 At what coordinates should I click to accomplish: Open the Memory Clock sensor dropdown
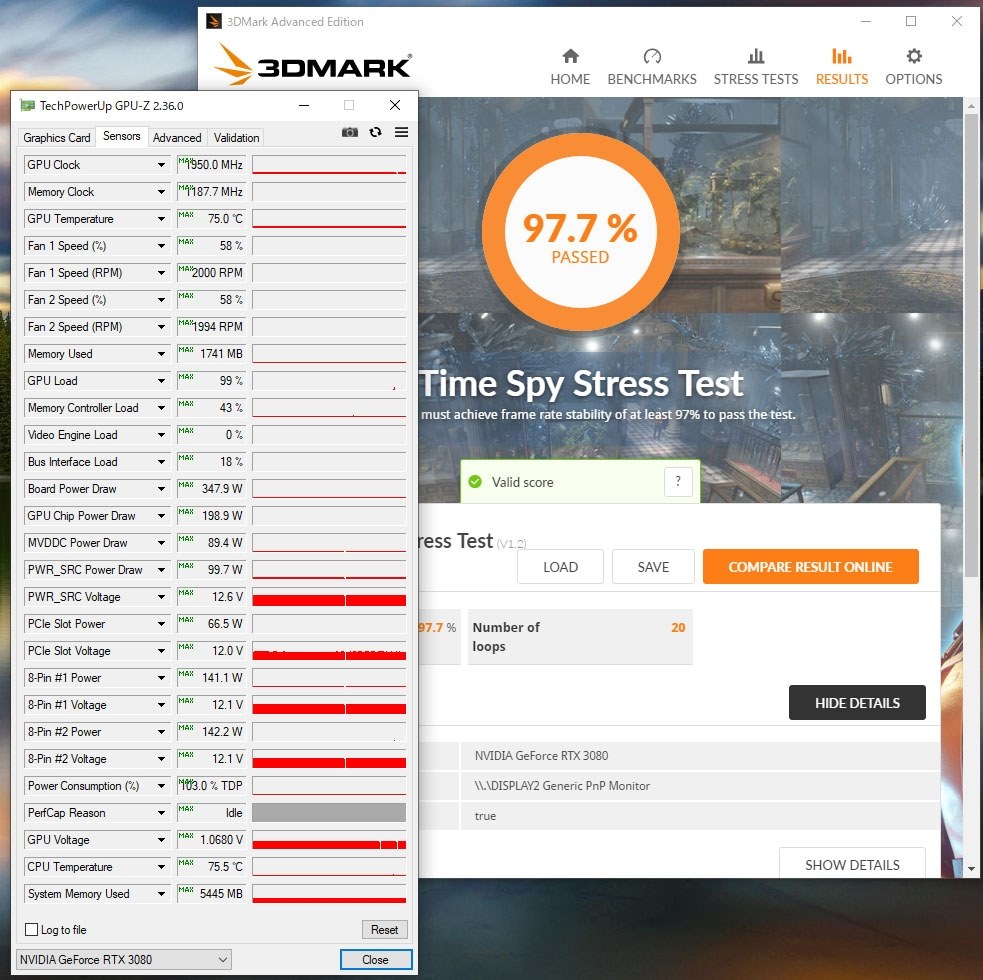161,192
